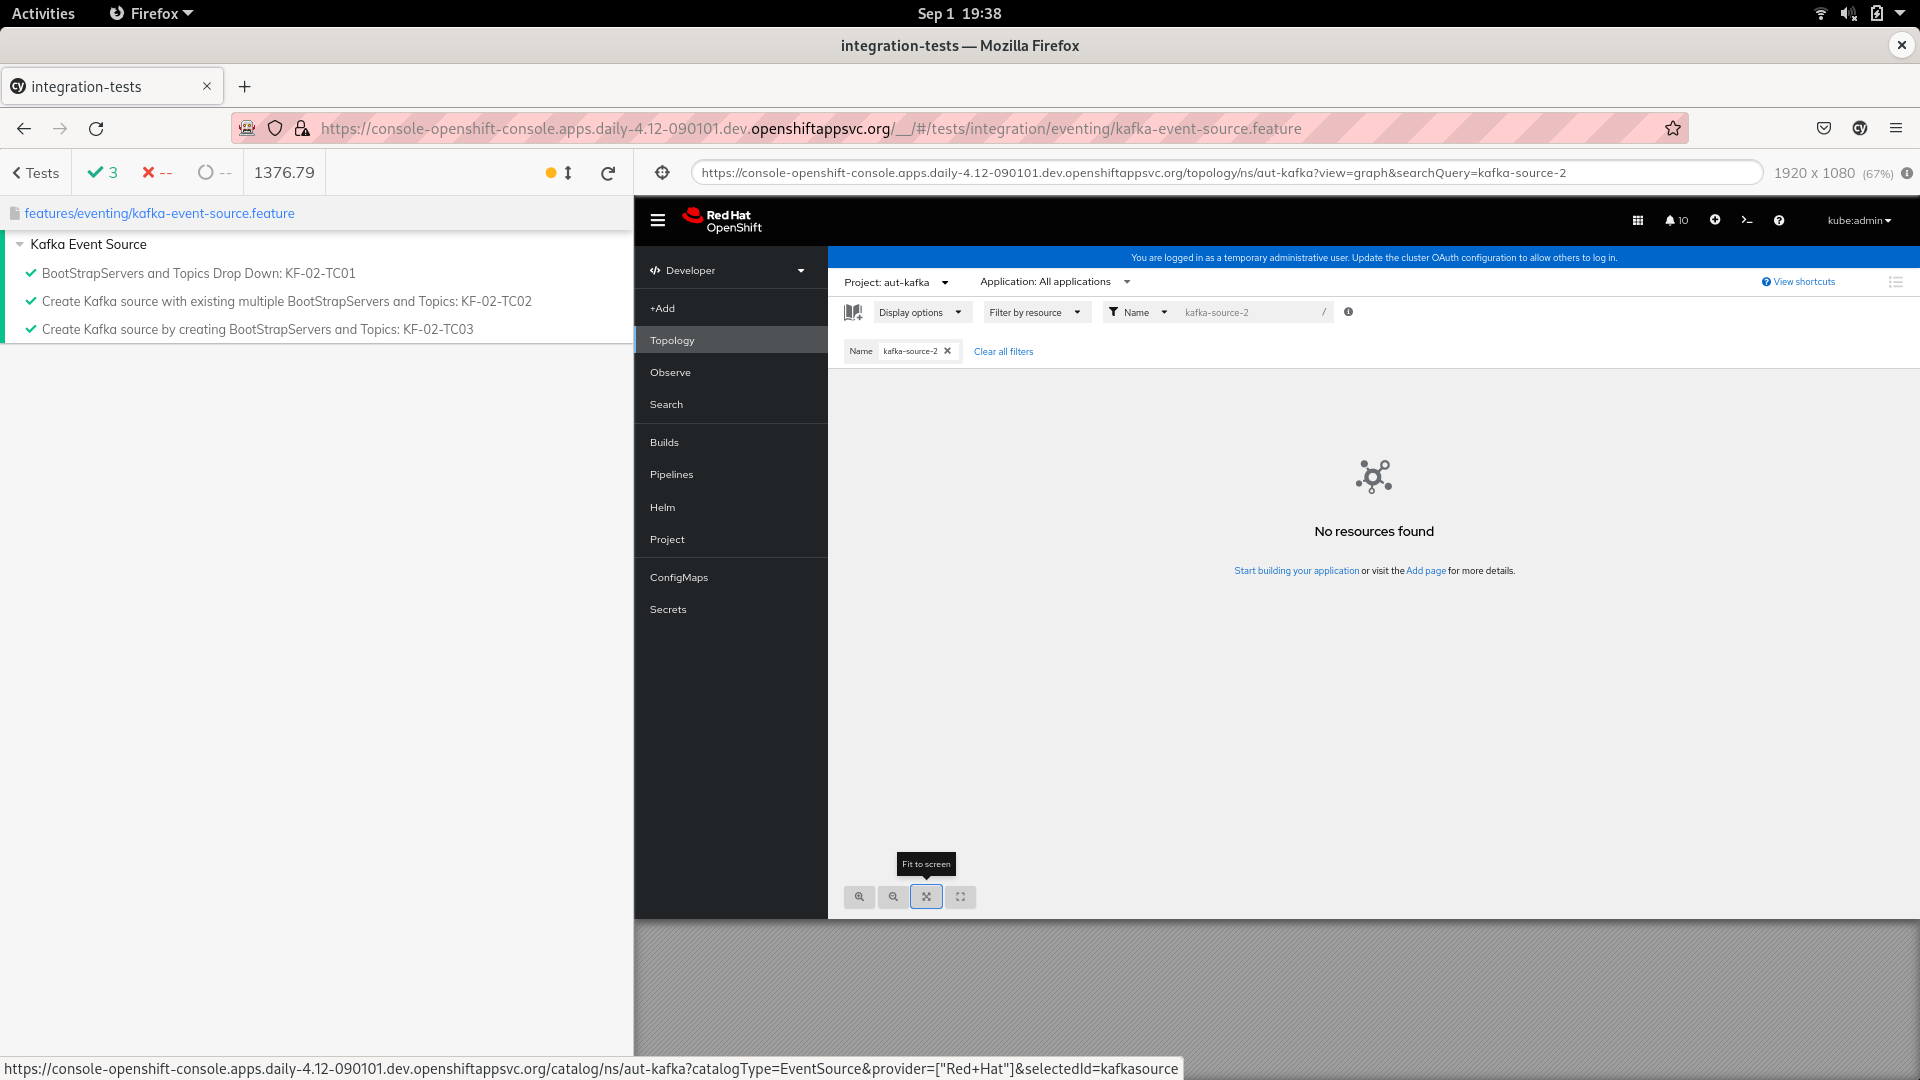Bookmark the page with the star icon
The height and width of the screenshot is (1080, 1920).
(1673, 128)
